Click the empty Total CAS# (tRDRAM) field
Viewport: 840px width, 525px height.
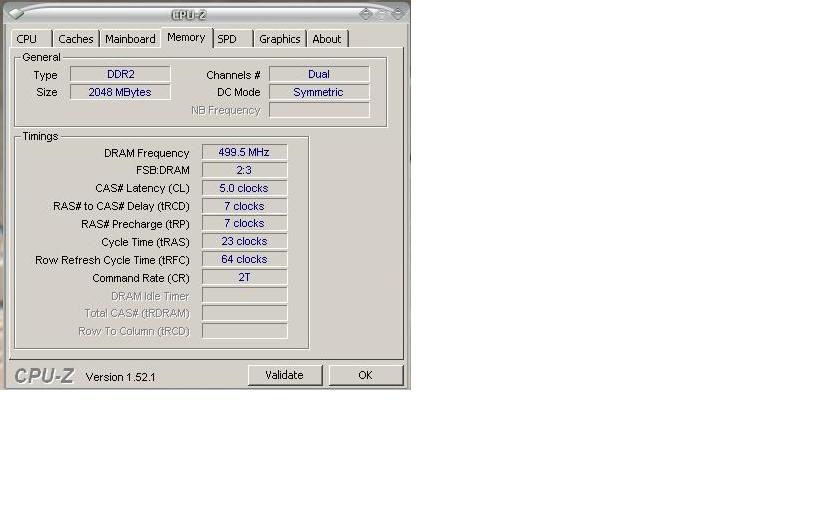[244, 313]
